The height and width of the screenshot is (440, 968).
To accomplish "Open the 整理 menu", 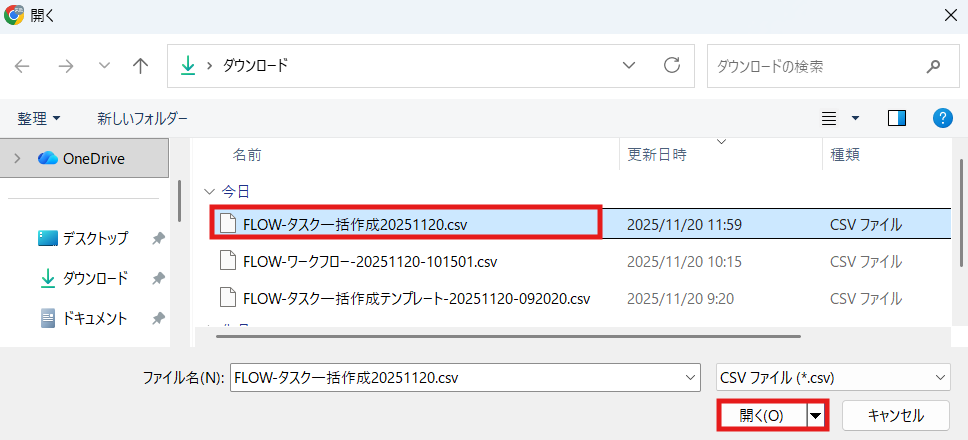I will click(x=38, y=118).
